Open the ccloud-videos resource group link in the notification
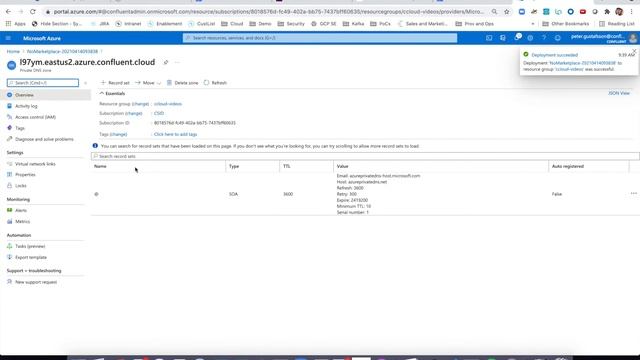The image size is (640, 360). 569,69
